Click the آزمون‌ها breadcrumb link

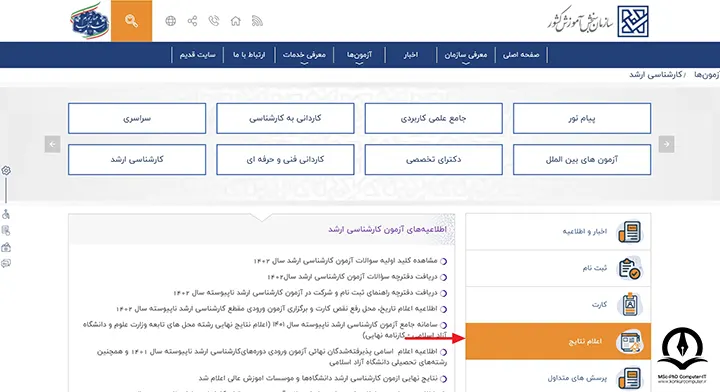707,74
